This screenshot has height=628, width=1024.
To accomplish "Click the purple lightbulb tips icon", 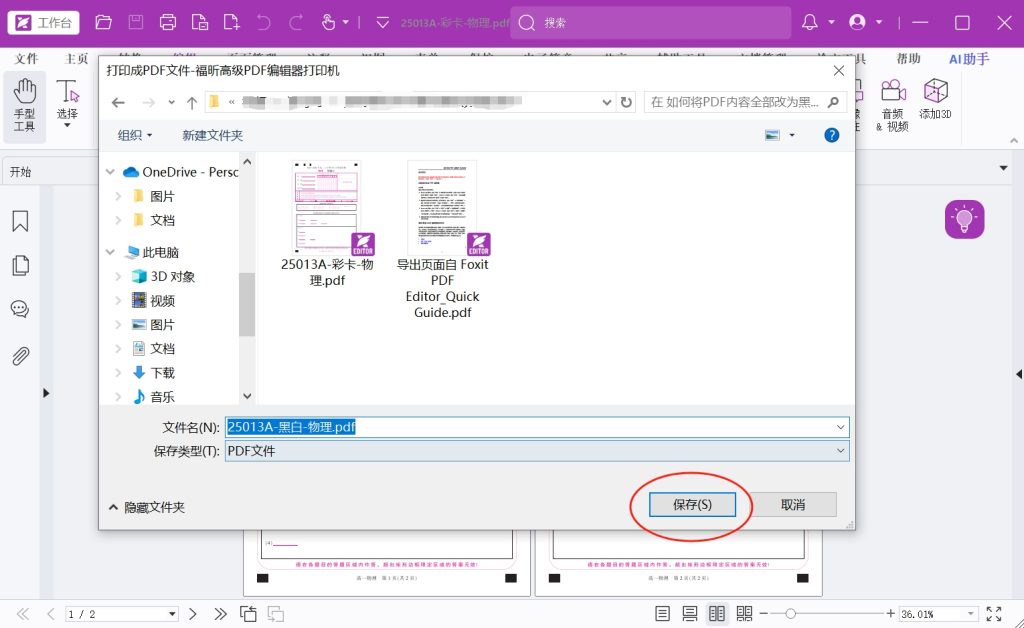I will [964, 219].
